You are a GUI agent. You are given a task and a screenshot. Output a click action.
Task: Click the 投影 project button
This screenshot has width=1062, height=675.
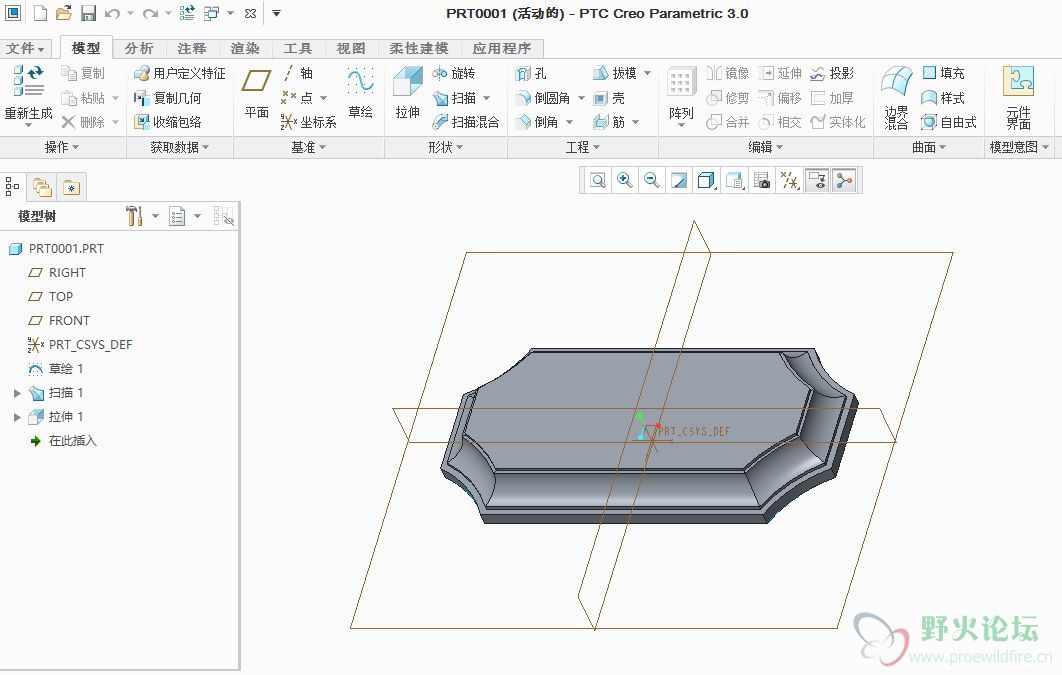click(x=832, y=73)
